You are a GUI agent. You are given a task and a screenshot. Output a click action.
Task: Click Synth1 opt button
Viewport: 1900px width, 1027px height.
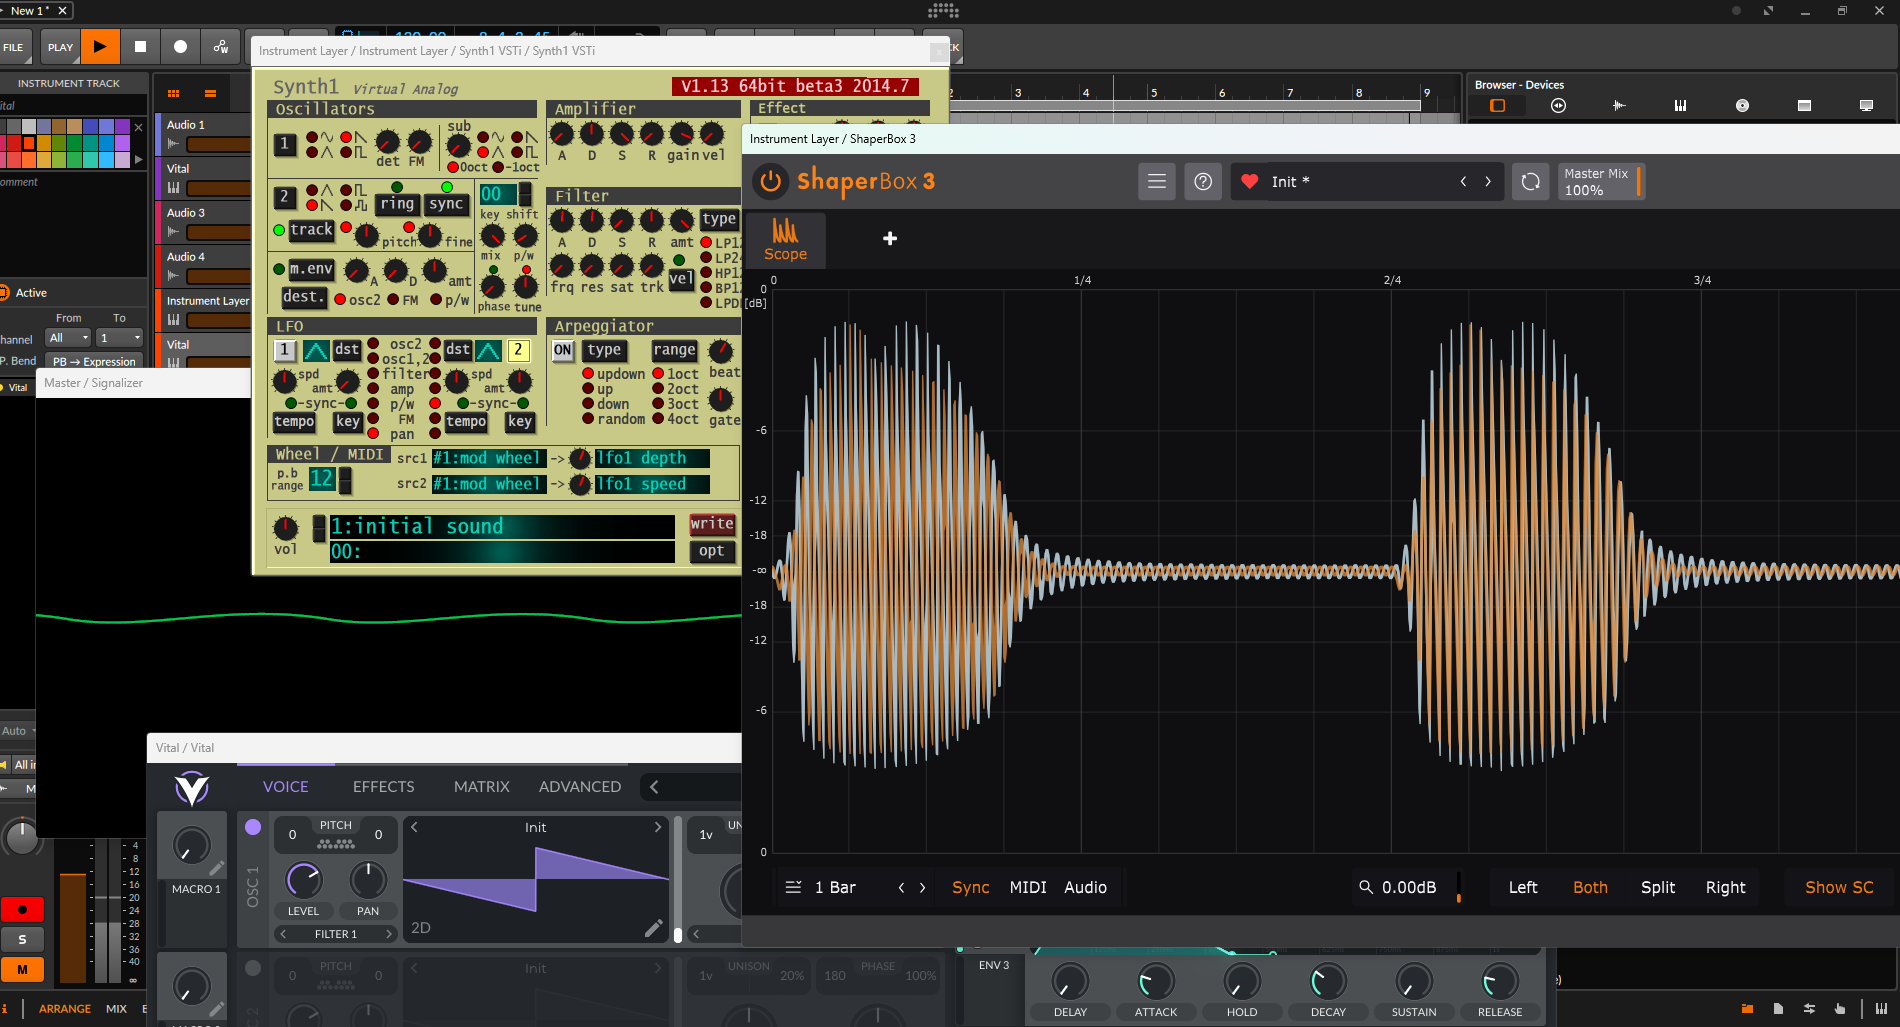pyautogui.click(x=712, y=551)
